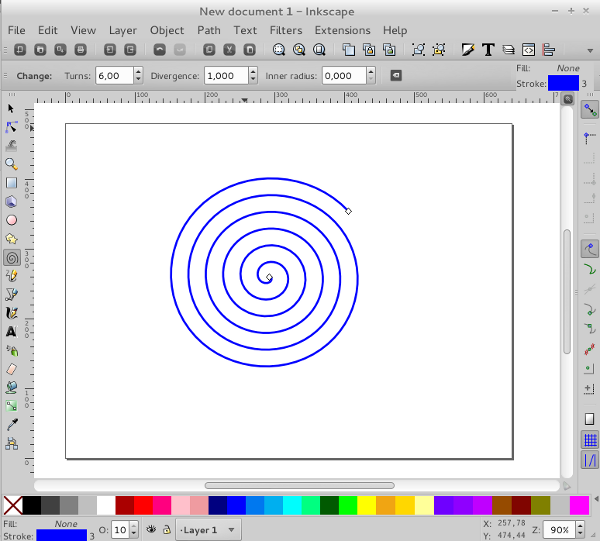Choose the Spray objects tool

tap(11, 350)
